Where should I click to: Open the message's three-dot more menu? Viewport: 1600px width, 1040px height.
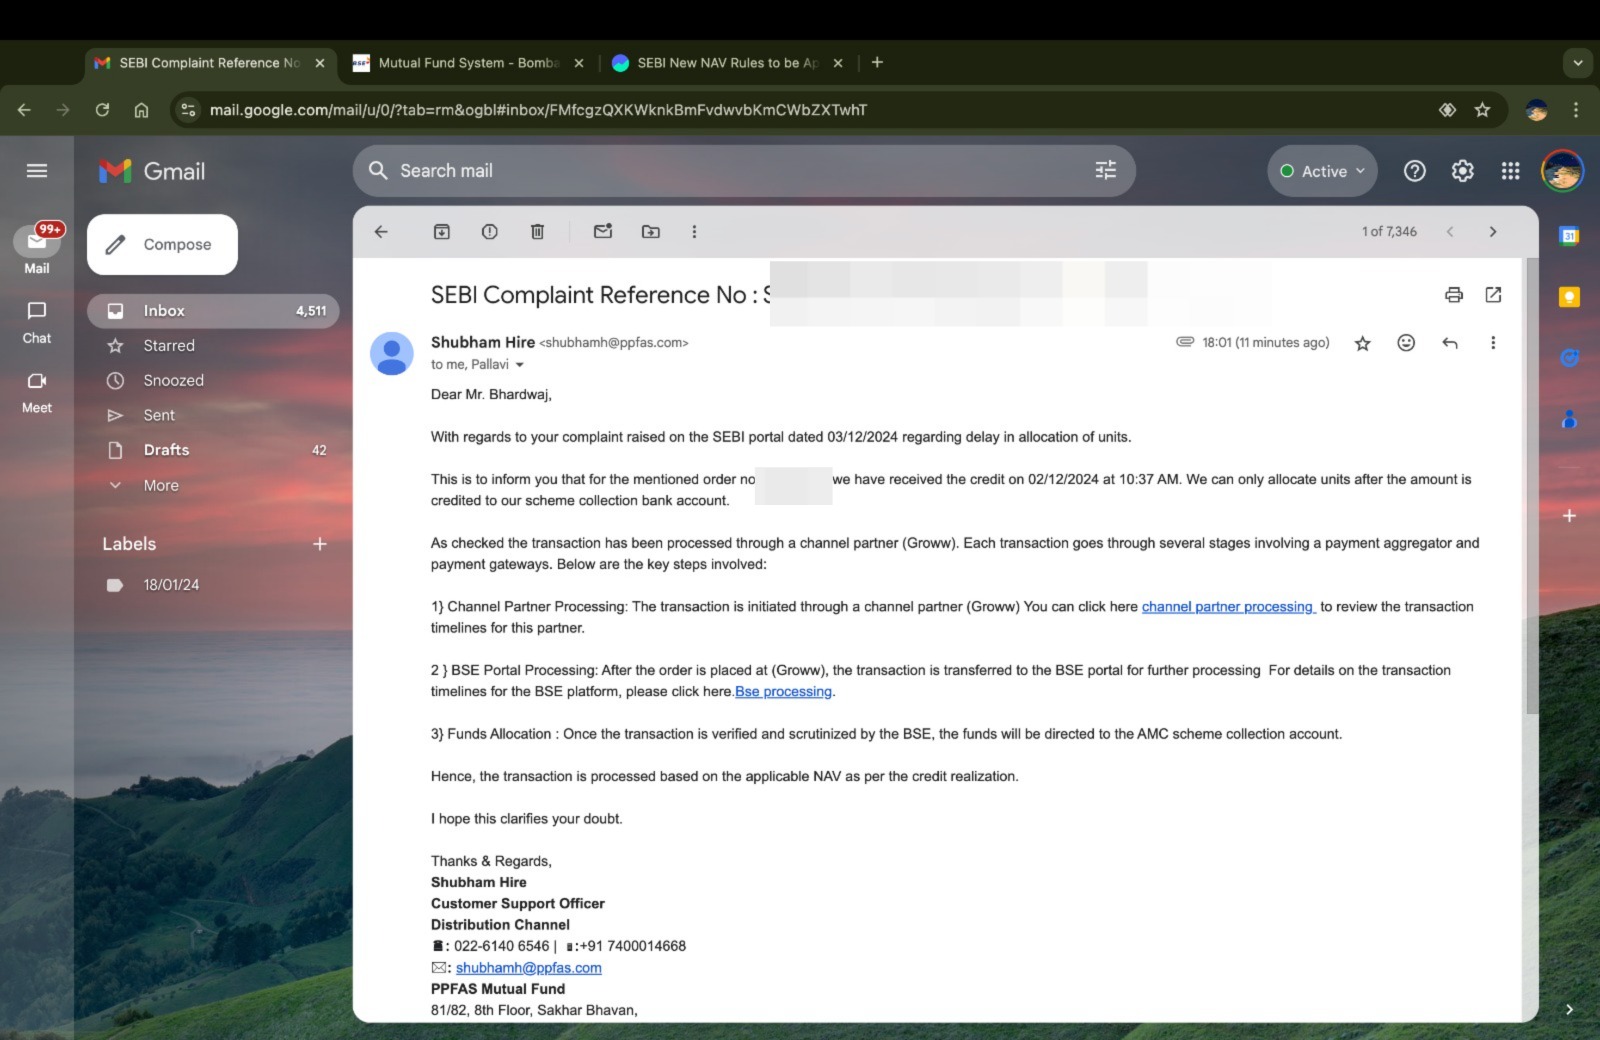tap(1493, 343)
